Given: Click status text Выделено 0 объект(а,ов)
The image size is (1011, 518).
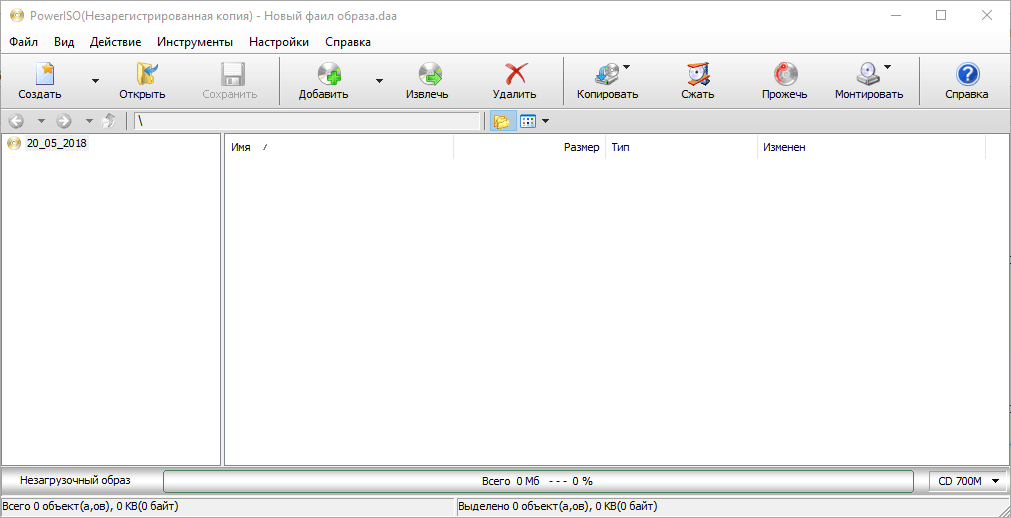Looking at the screenshot, I should click(558, 506).
